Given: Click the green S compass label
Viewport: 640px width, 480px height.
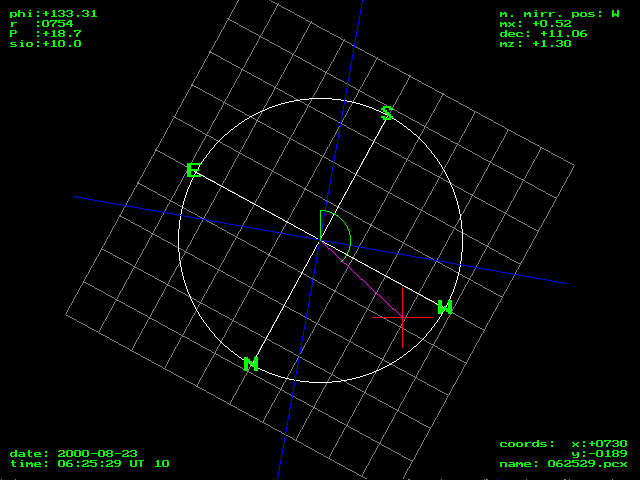Looking at the screenshot, I should click(387, 113).
